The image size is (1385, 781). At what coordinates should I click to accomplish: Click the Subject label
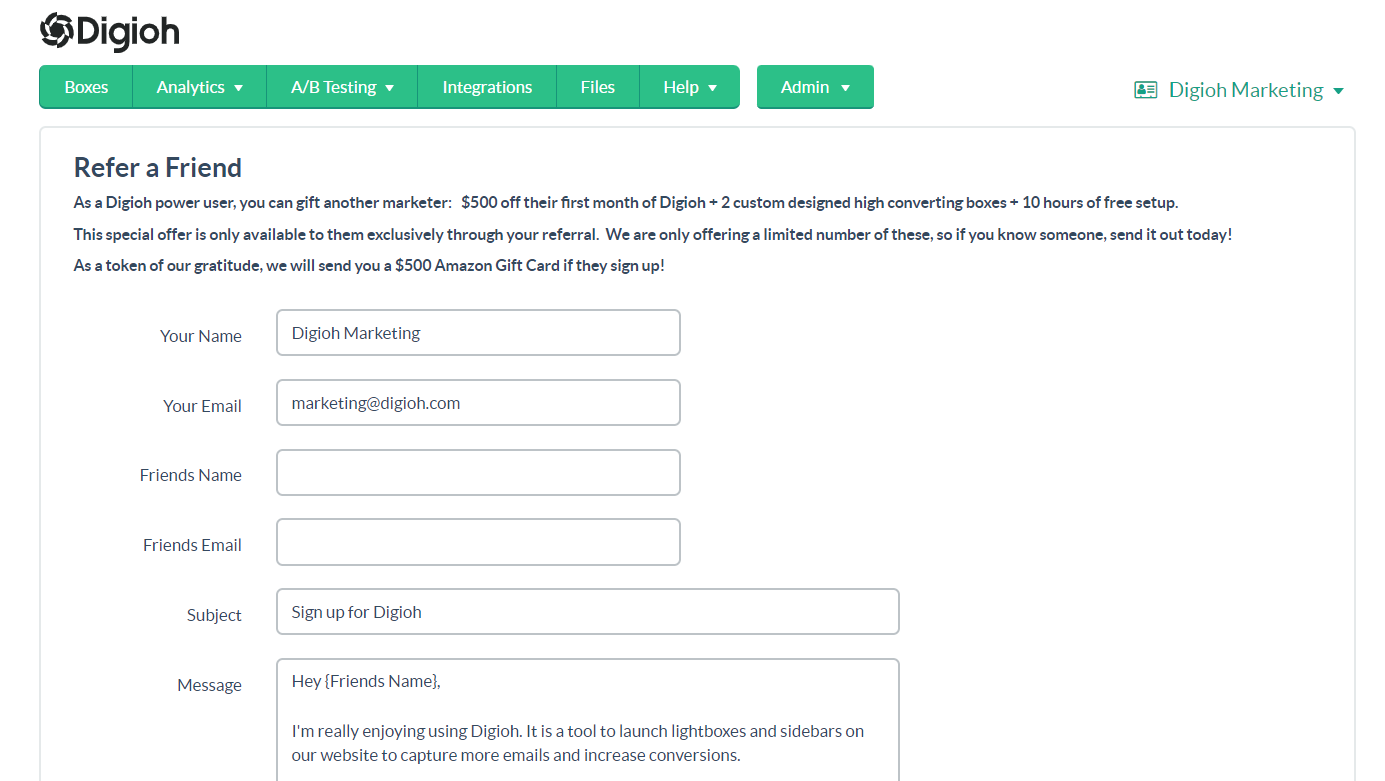click(214, 615)
